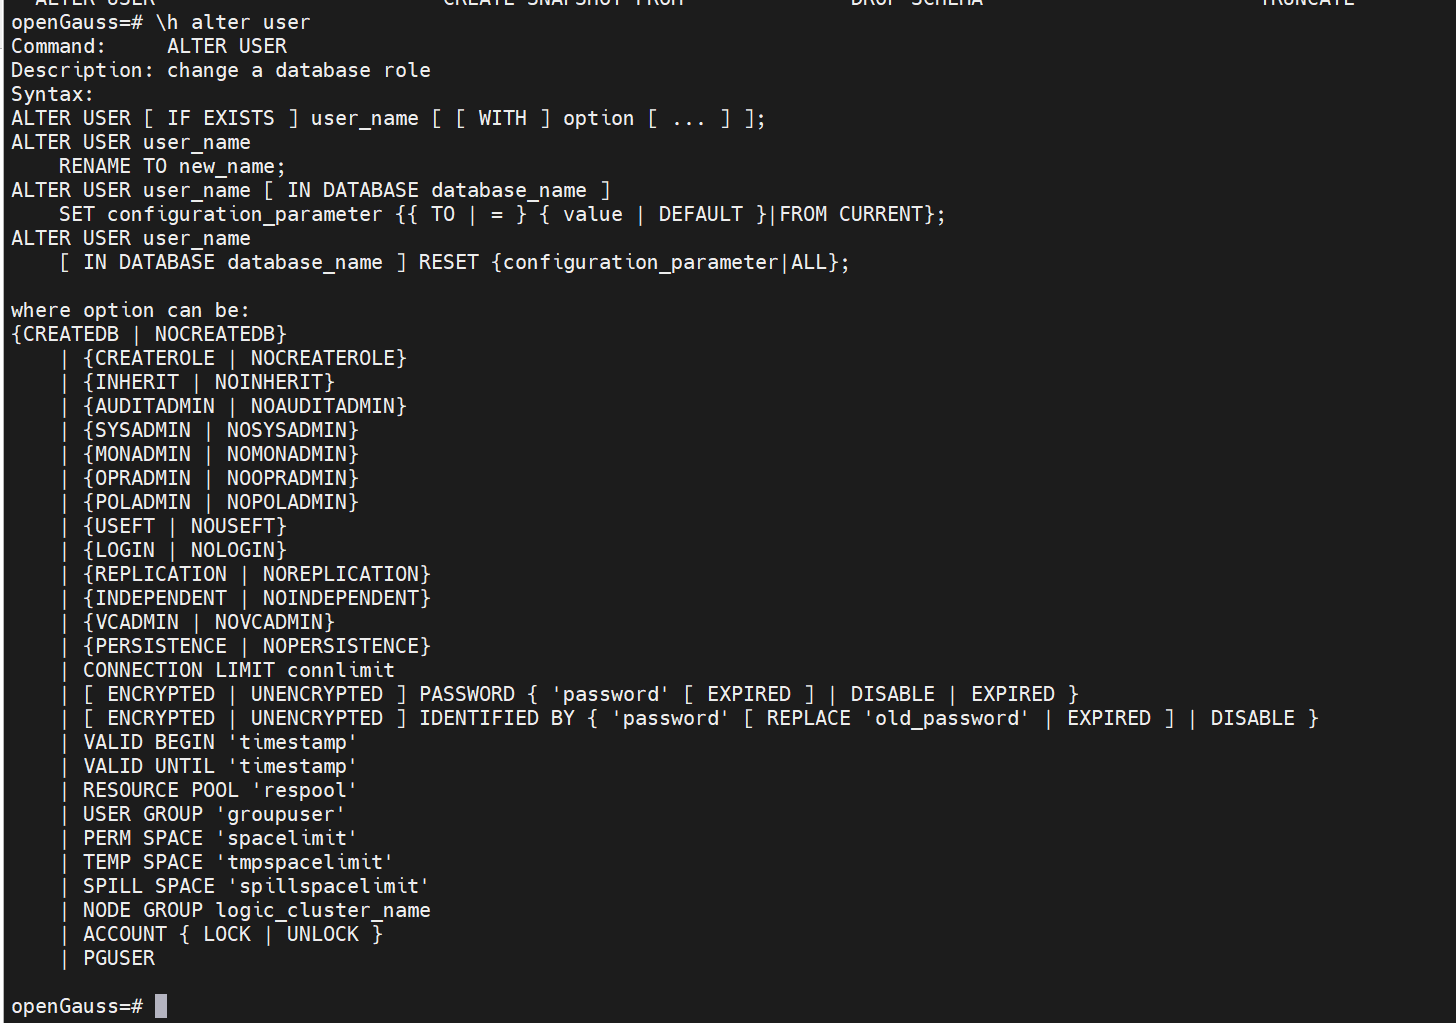
Task: Click the 'old_password' placeholder
Action: 947,718
